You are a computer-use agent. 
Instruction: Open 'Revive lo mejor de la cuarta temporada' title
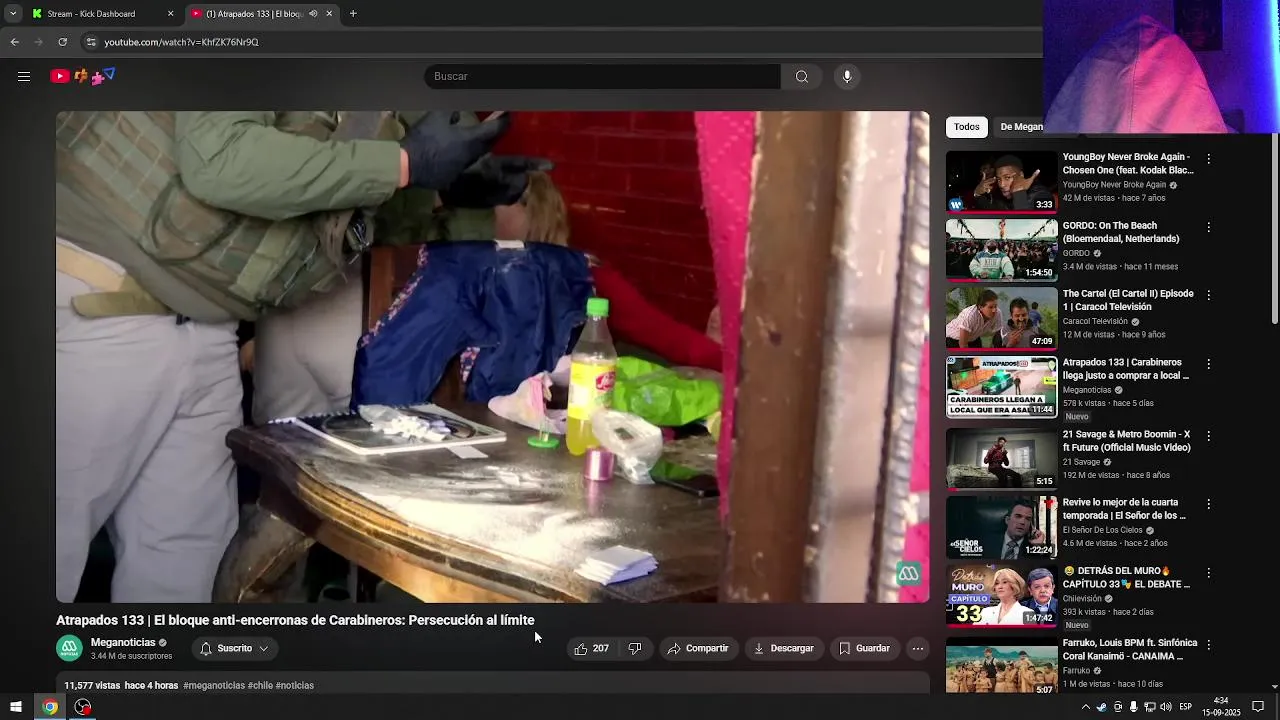pos(1124,509)
